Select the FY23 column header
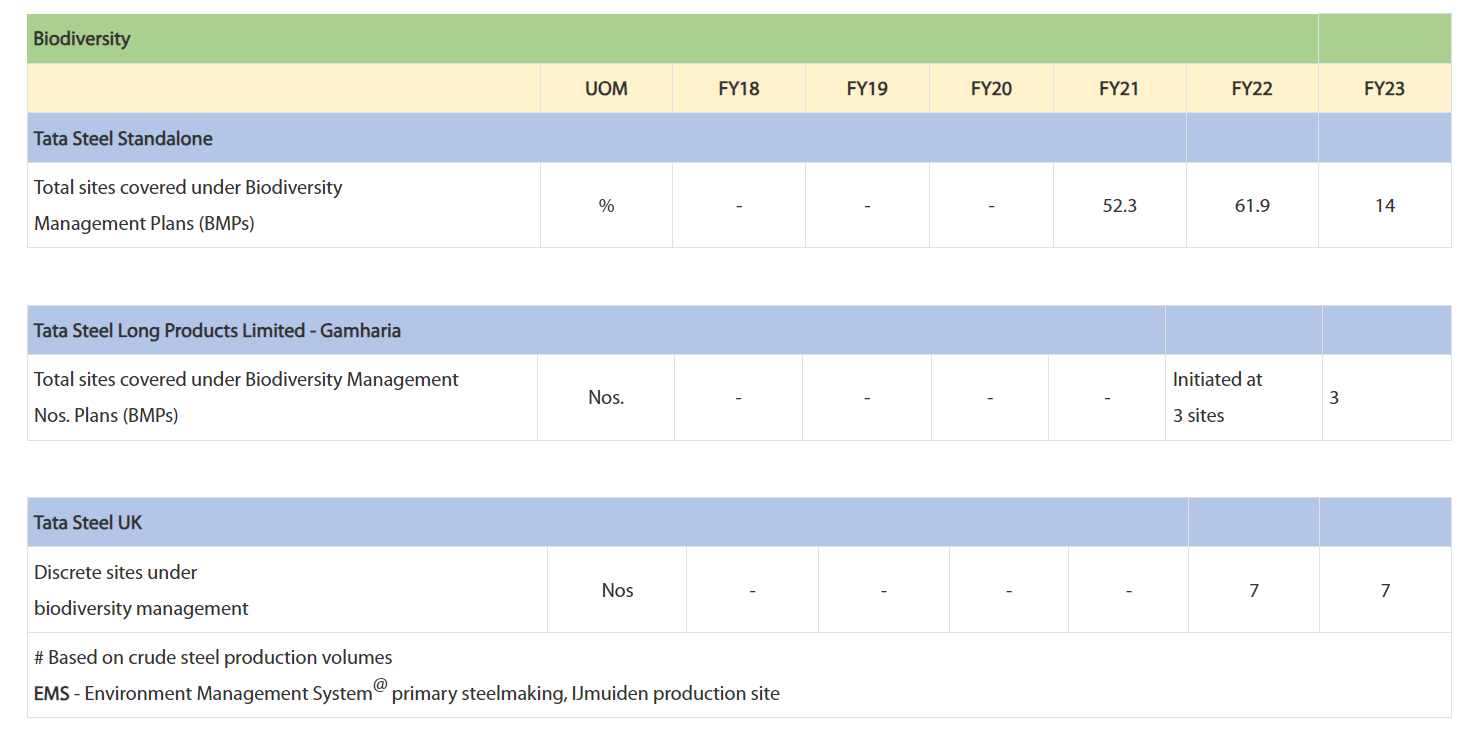This screenshot has width=1479, height=732. click(1384, 88)
